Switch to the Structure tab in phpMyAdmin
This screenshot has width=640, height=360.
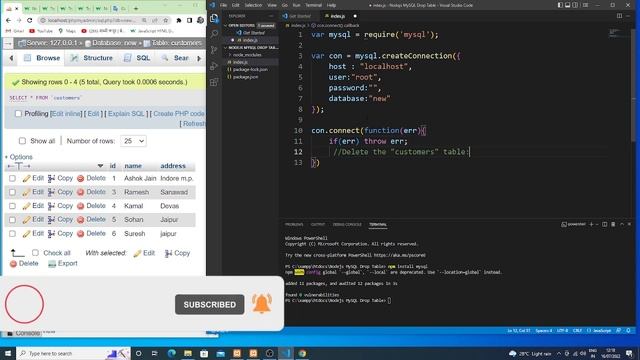click(91, 58)
